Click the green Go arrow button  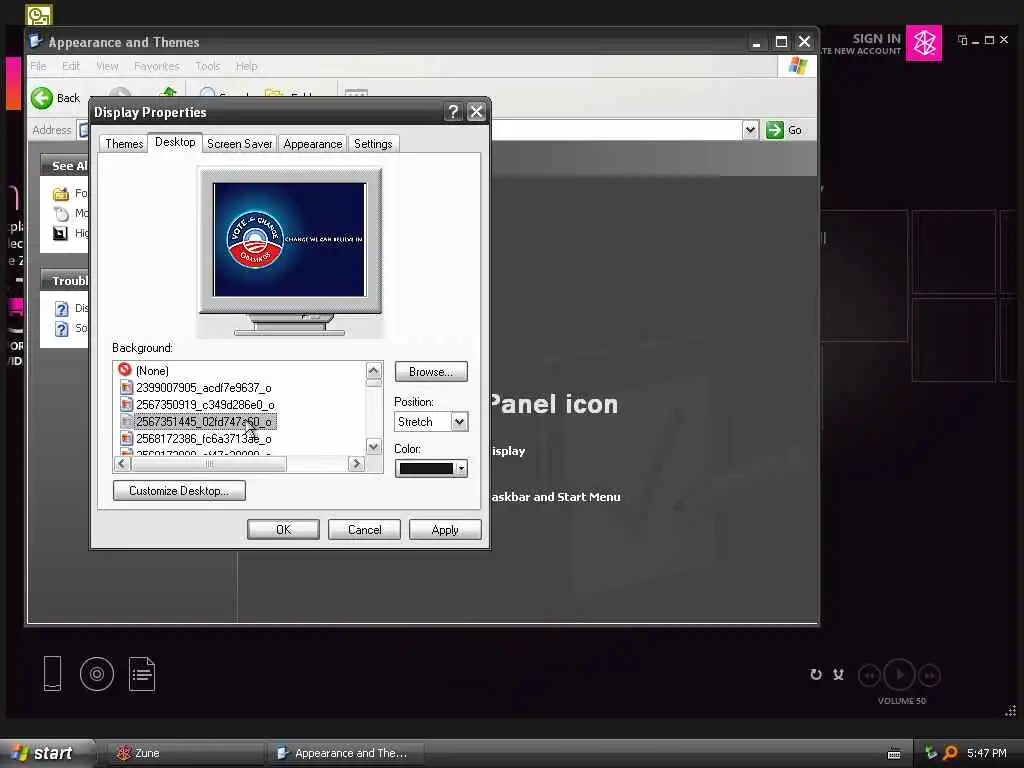click(x=775, y=130)
